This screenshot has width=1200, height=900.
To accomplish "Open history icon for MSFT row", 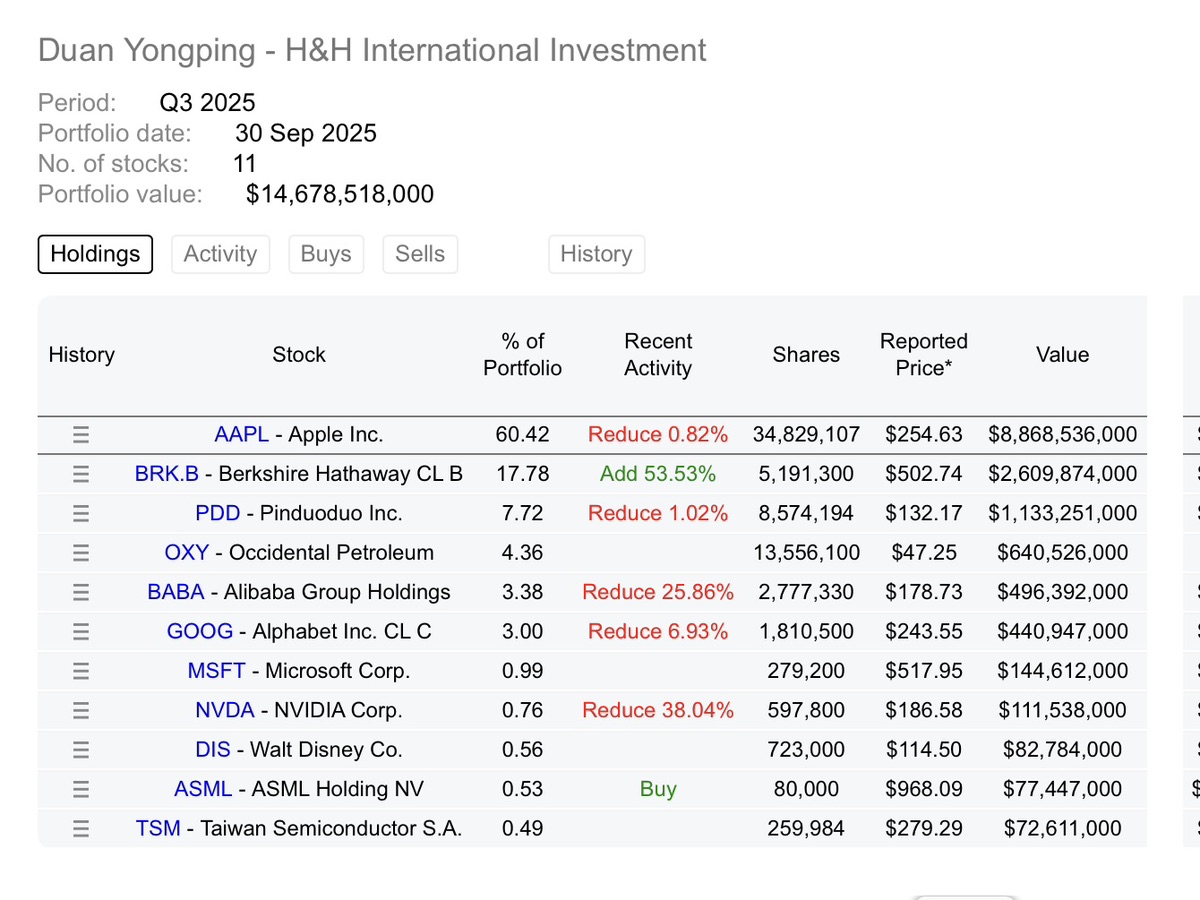I will pyautogui.click(x=81, y=671).
